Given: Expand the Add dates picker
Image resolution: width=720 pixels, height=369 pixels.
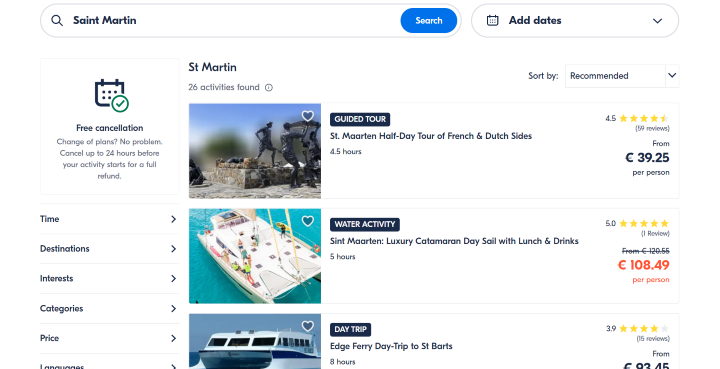Looking at the screenshot, I should coord(575,21).
